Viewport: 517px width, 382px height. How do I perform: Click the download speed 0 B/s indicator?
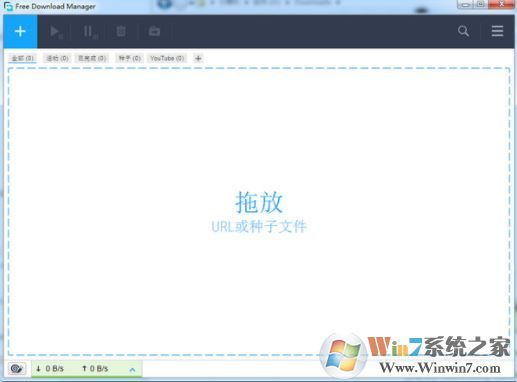pyautogui.click(x=50, y=369)
